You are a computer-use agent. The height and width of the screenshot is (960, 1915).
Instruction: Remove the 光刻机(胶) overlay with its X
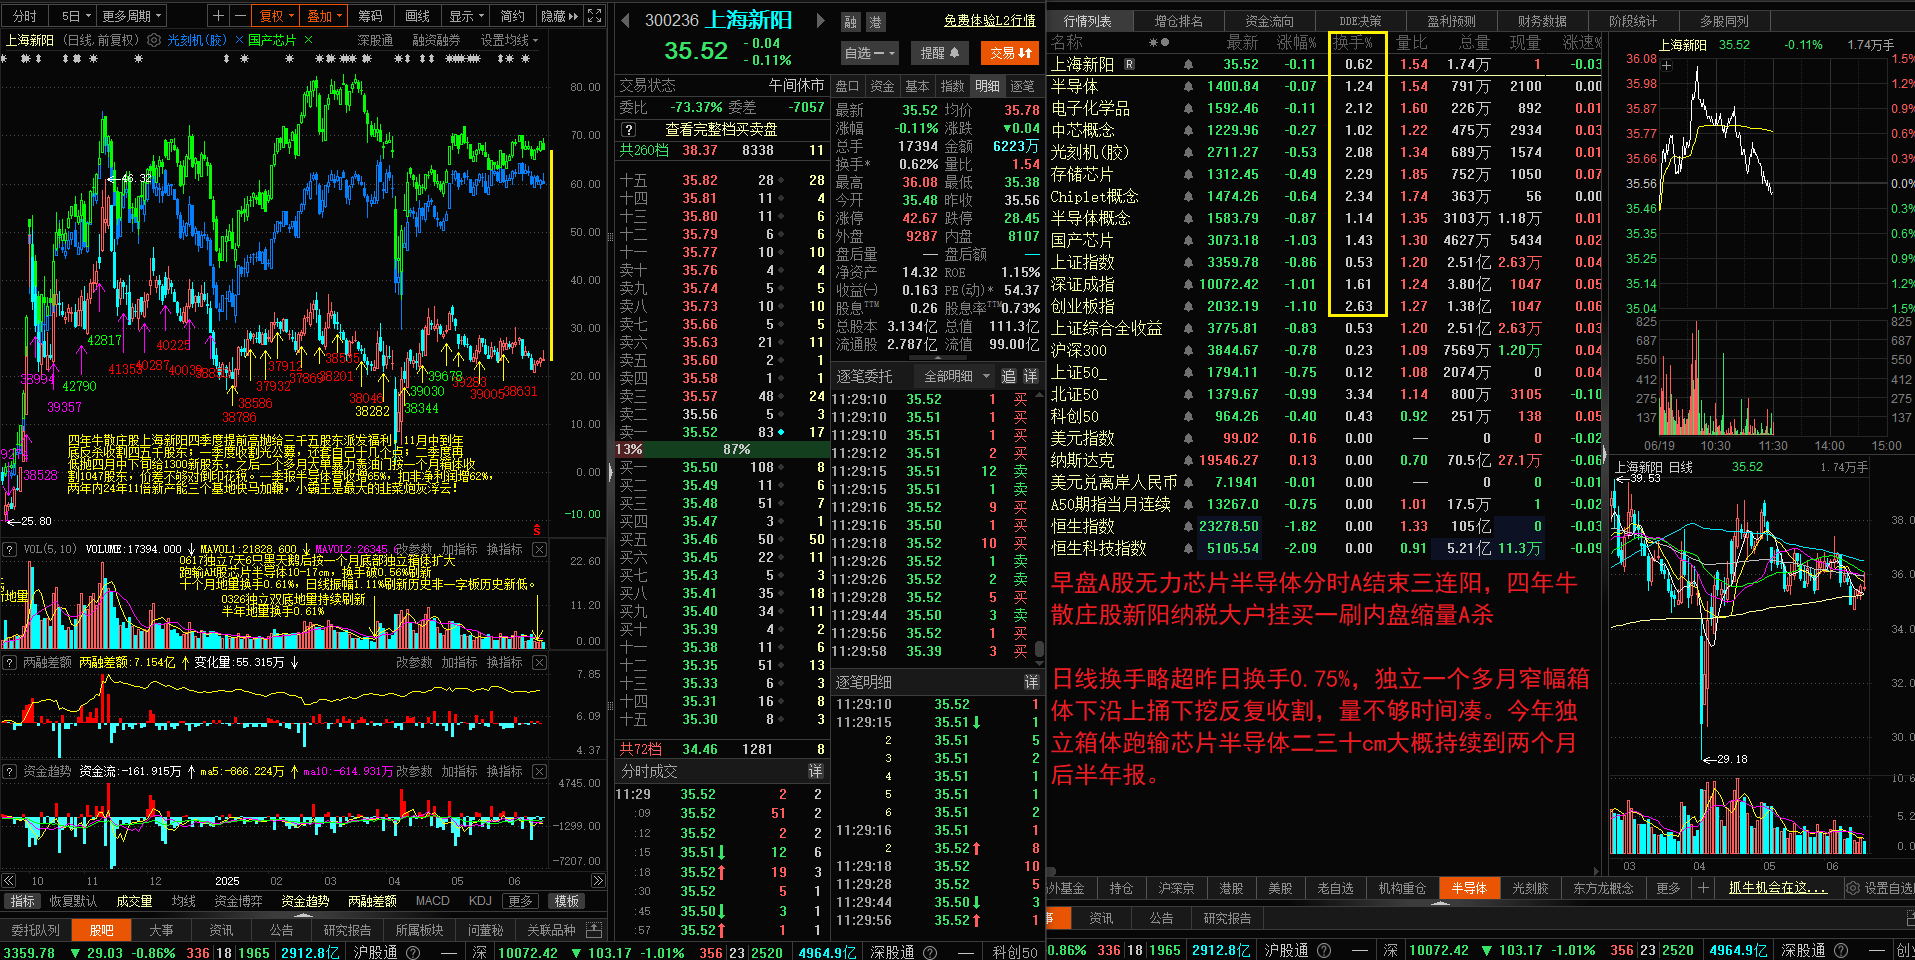pos(239,40)
